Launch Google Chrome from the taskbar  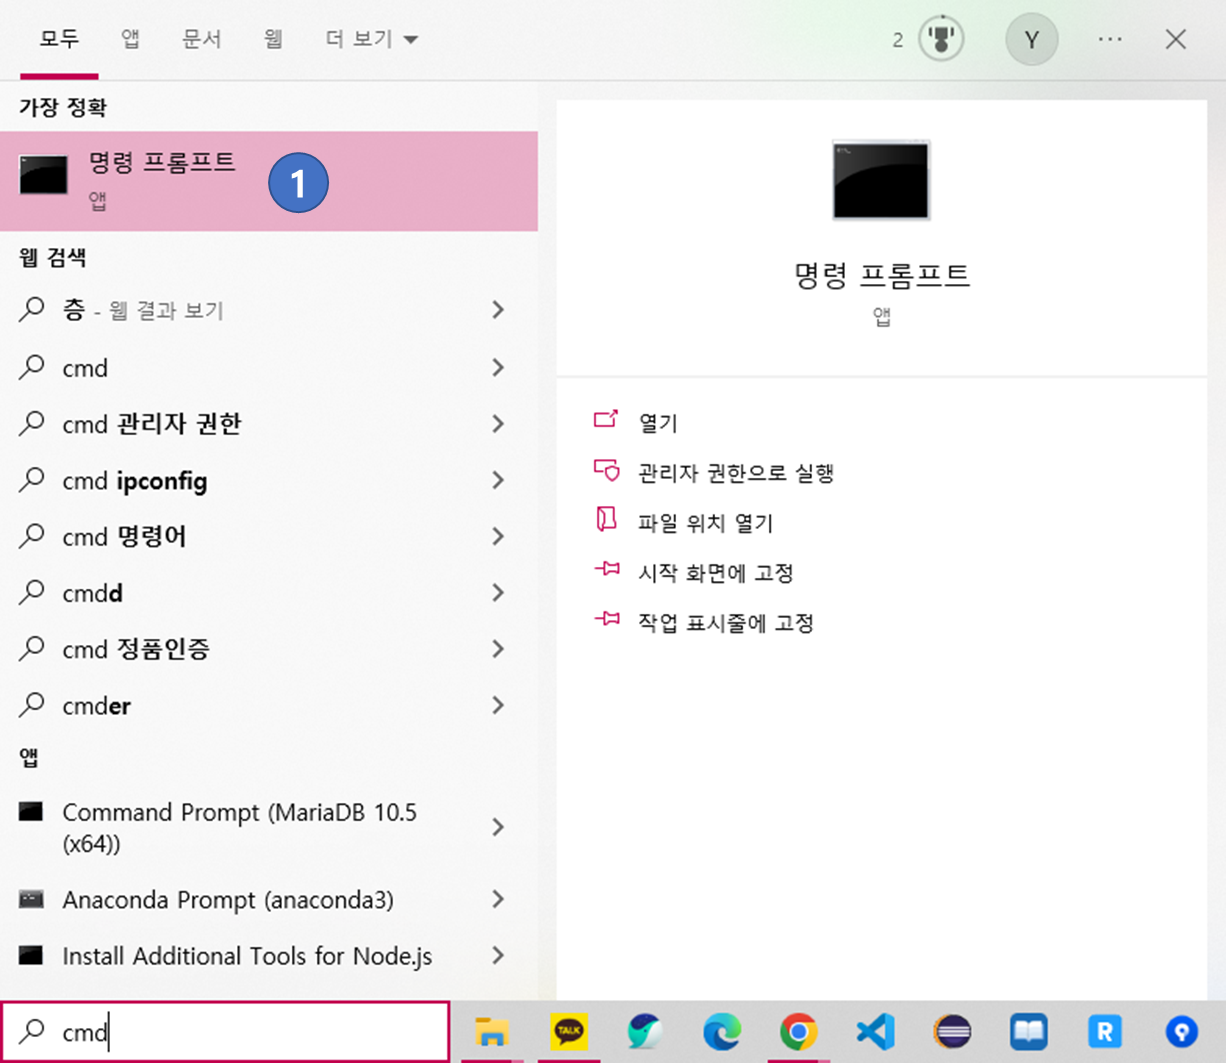tap(798, 1031)
